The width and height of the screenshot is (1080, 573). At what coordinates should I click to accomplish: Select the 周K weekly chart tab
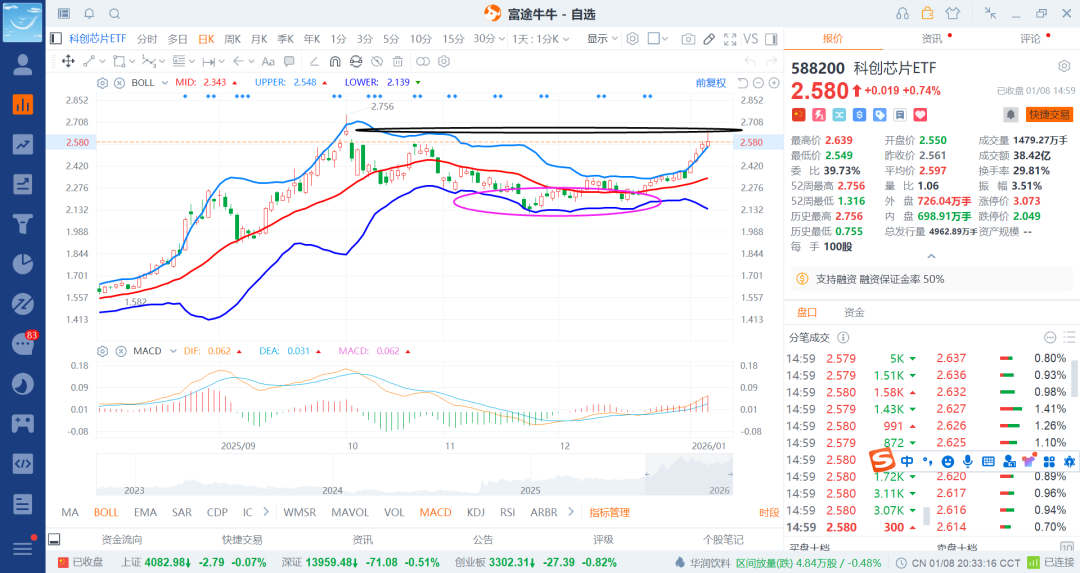pyautogui.click(x=233, y=39)
